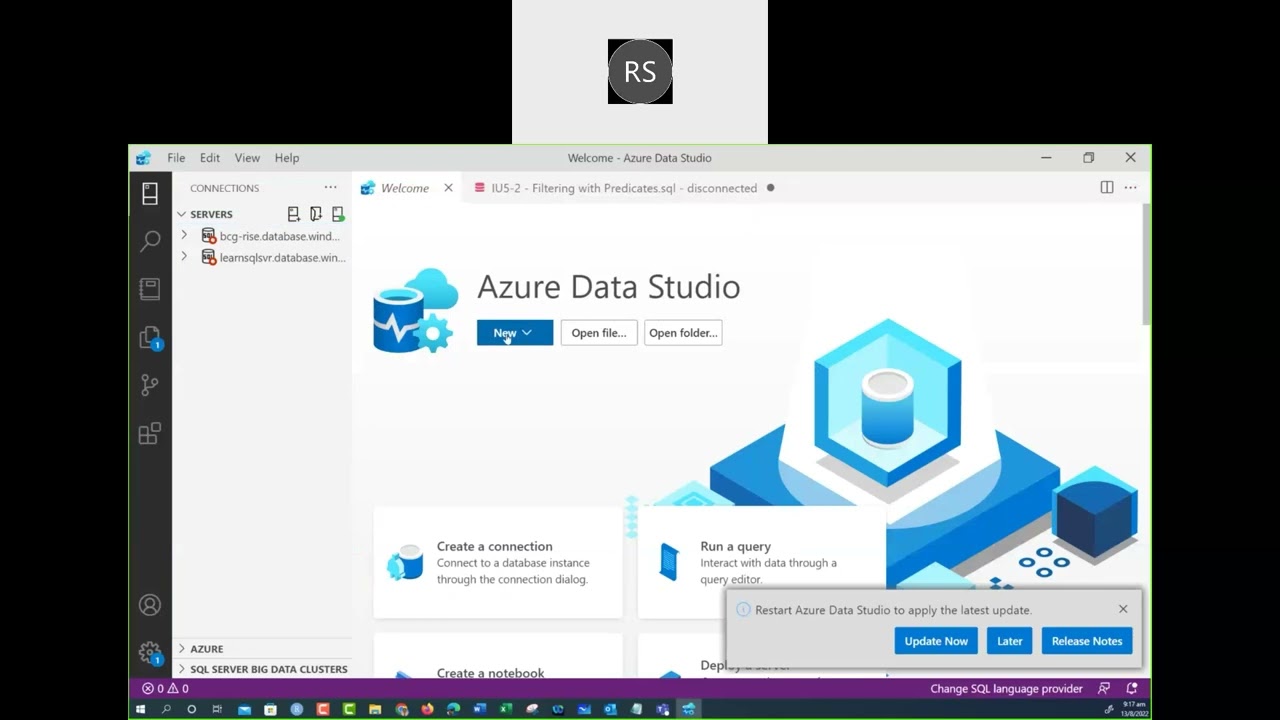Click the Show Active Connections icon
This screenshot has width=1280, height=720.
(338, 214)
